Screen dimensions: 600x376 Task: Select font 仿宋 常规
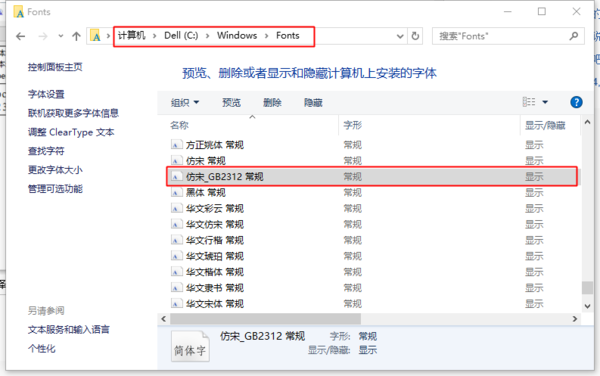[x=205, y=161]
